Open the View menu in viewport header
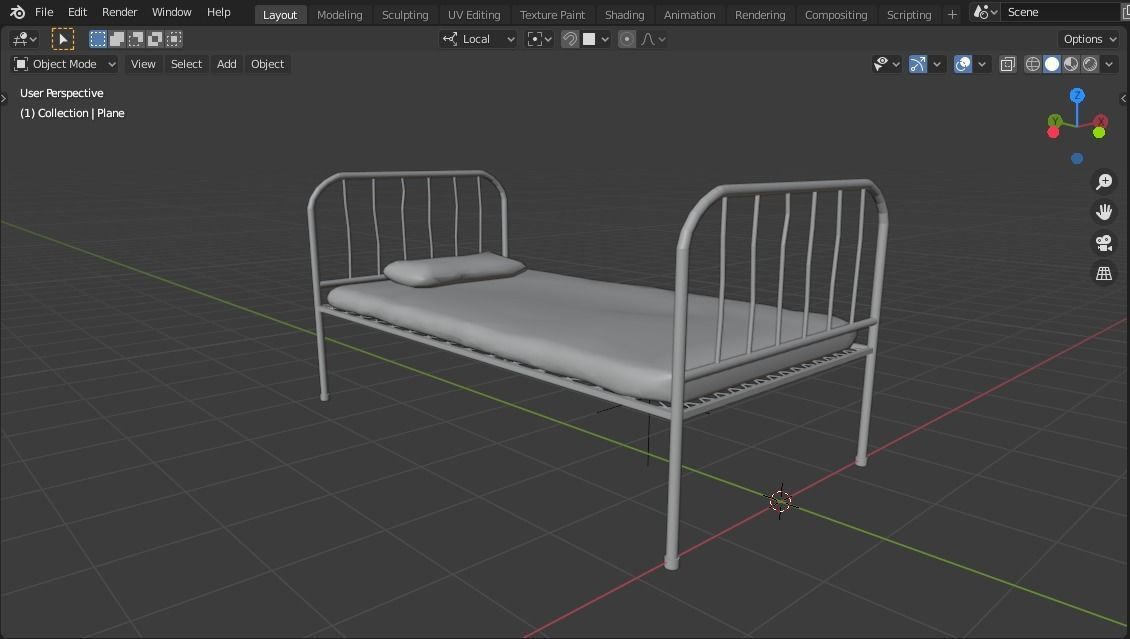 point(143,64)
